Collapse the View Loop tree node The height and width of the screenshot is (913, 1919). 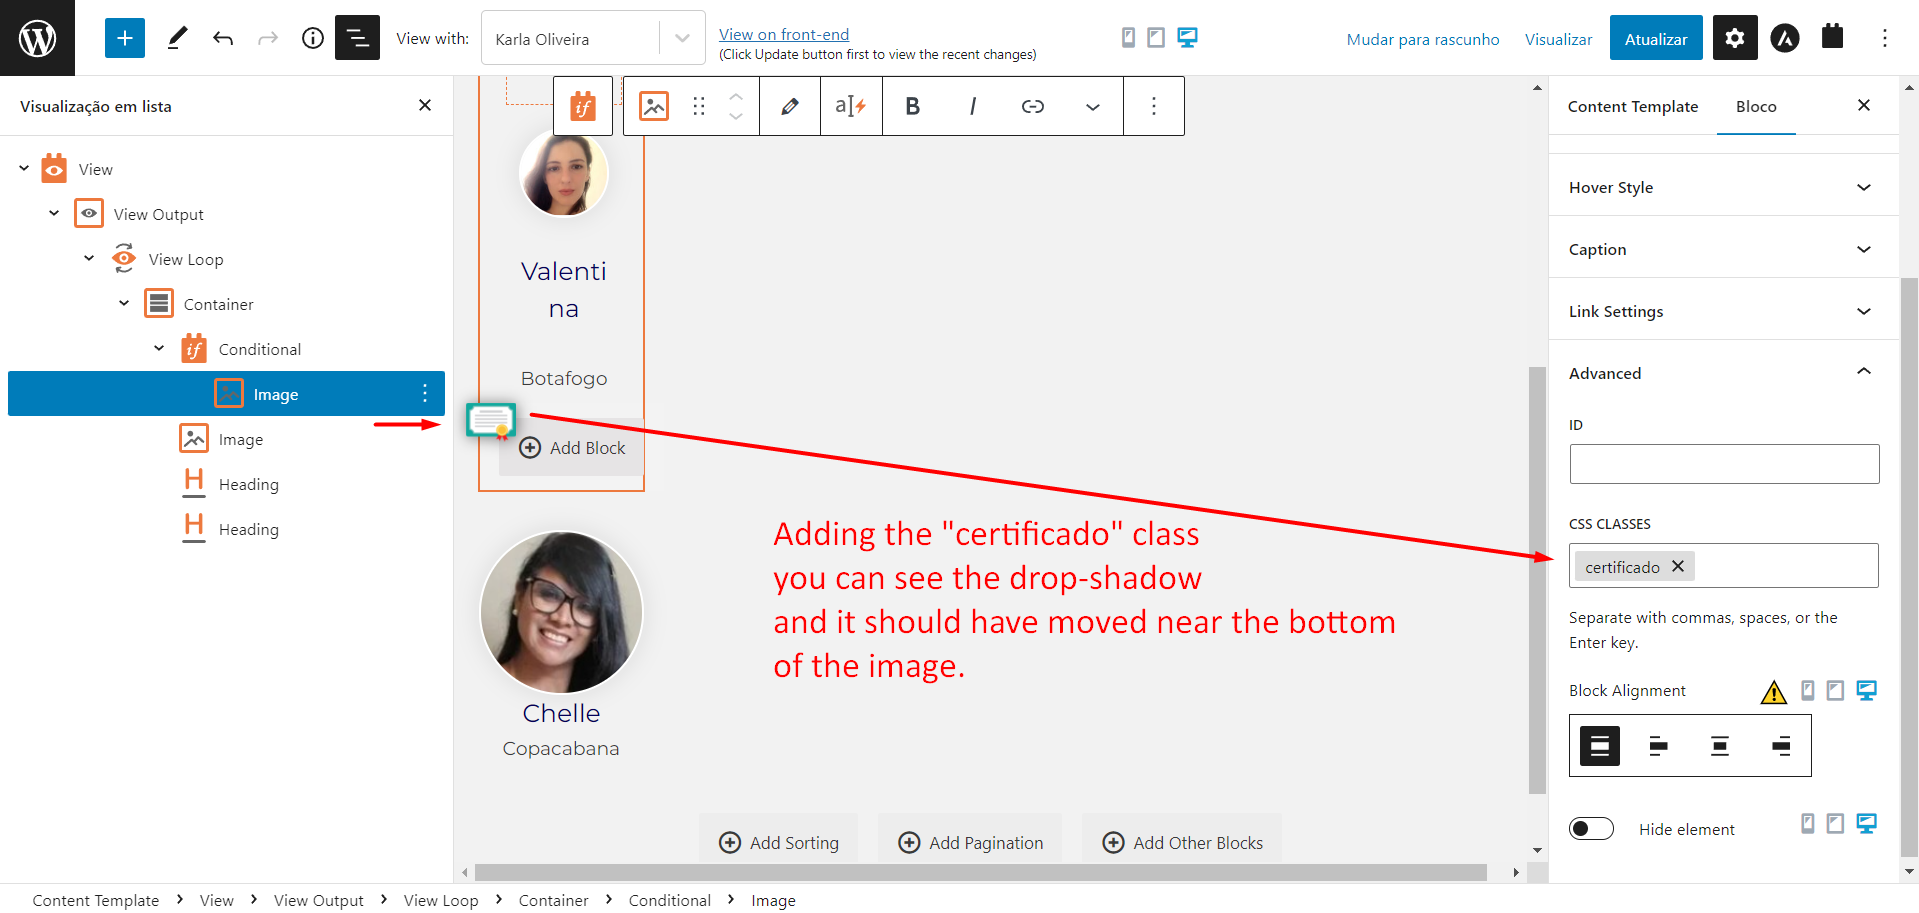(89, 258)
